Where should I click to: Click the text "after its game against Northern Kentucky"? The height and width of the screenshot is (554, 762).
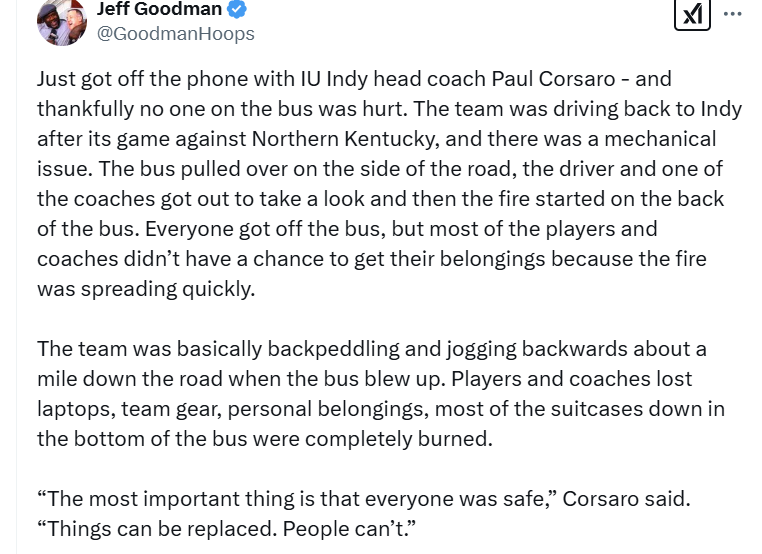(x=220, y=138)
